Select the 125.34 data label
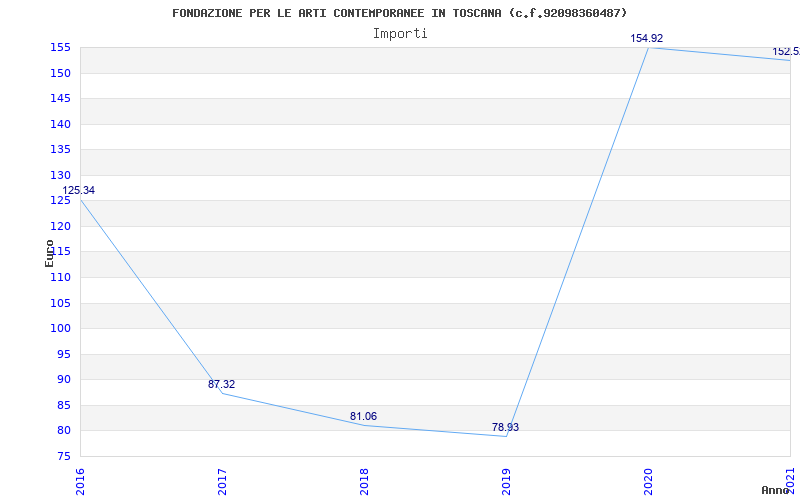 pyautogui.click(x=79, y=190)
